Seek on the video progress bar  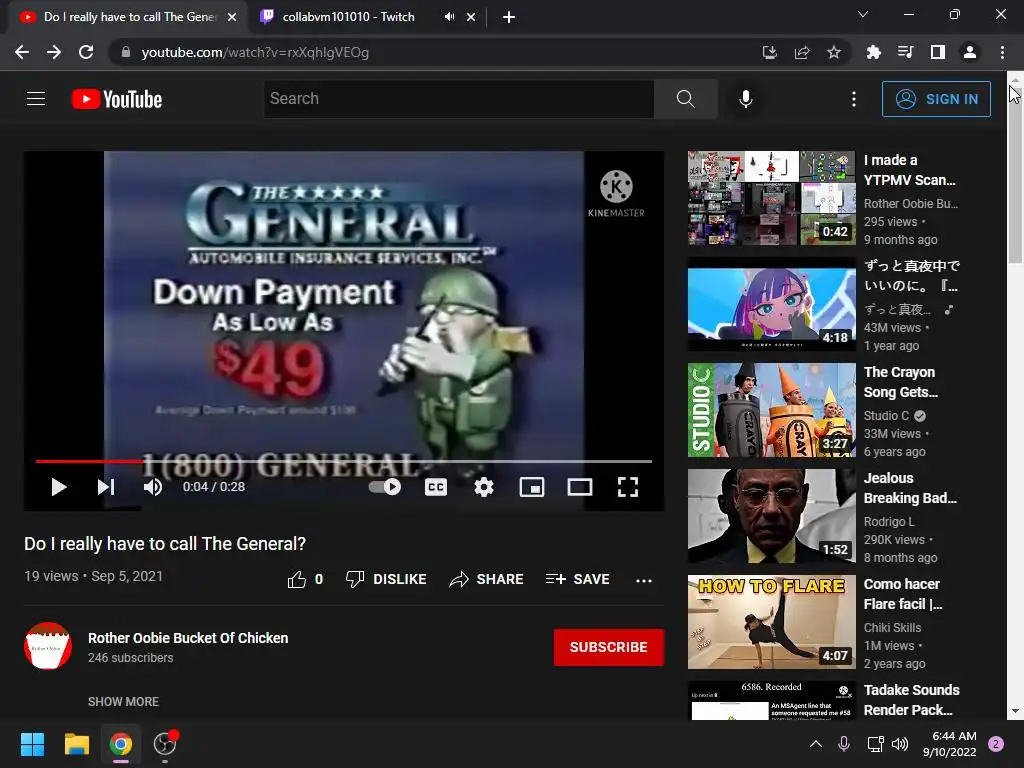click(344, 461)
